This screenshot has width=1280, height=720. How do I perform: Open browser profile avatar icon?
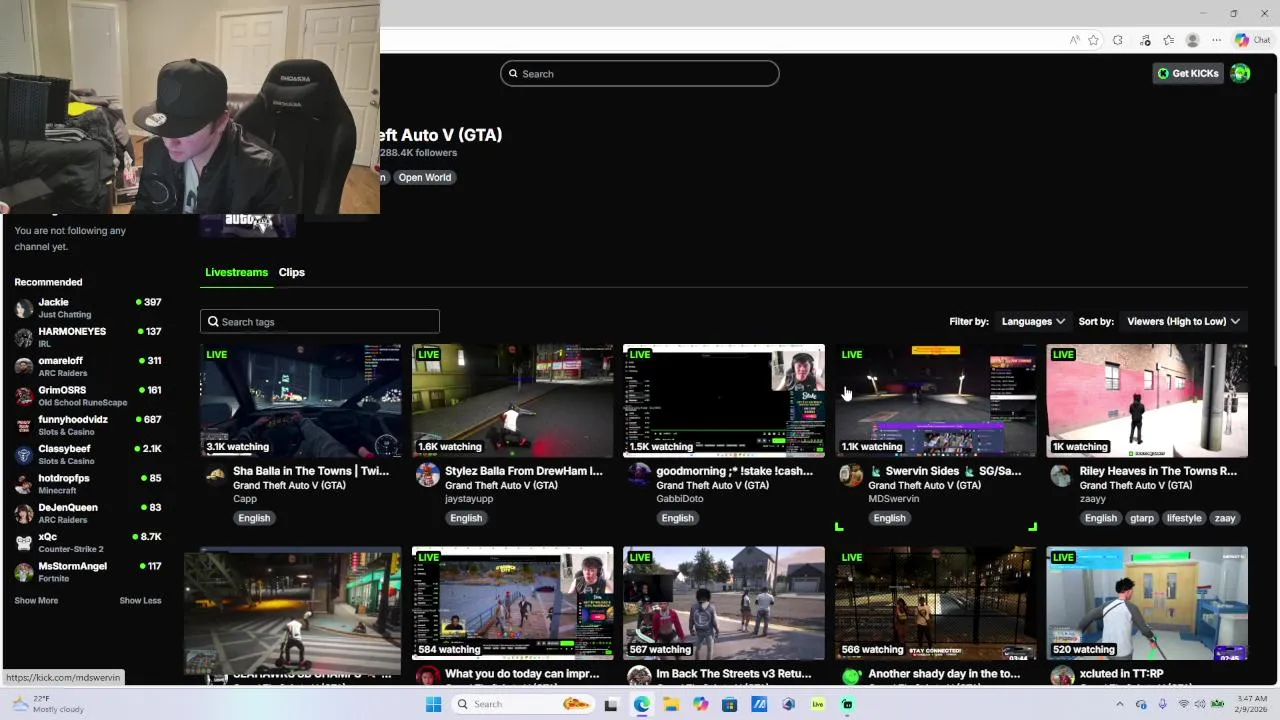1192,40
